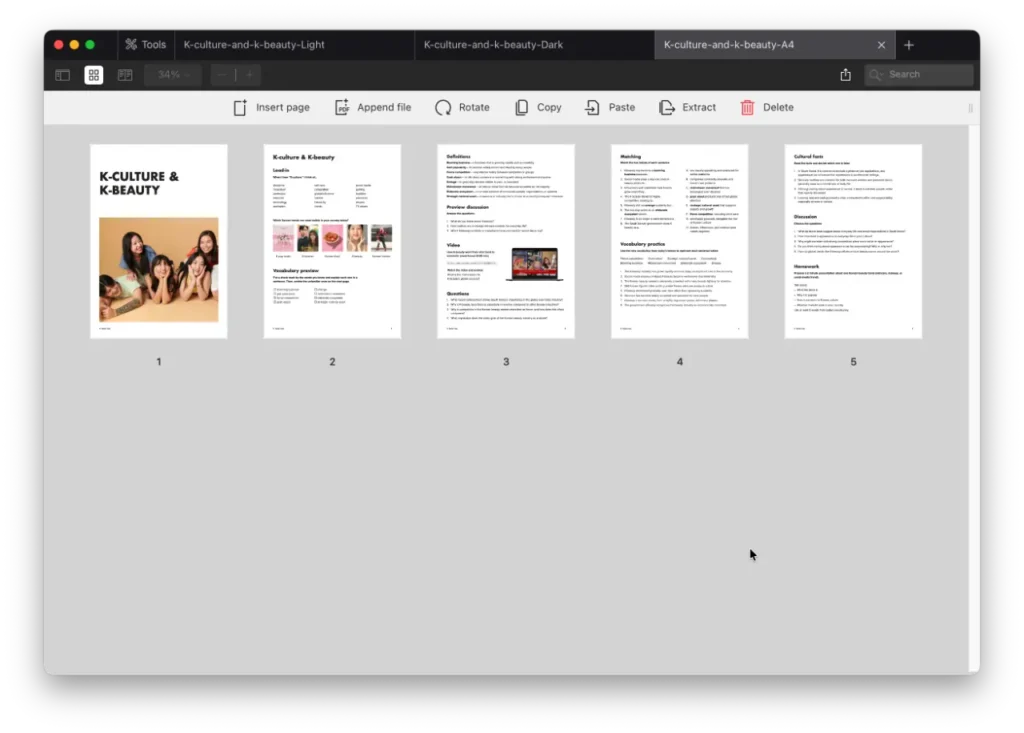Switch to K-culture-and-k-beauty-Light tab

[294, 45]
